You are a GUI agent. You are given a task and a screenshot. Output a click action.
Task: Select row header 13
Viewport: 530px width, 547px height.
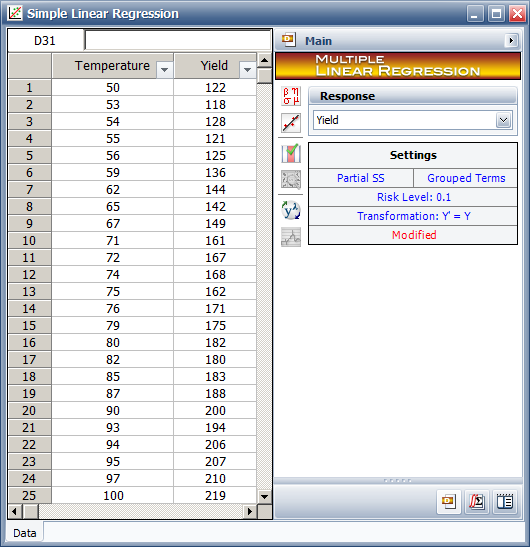pos(29,292)
